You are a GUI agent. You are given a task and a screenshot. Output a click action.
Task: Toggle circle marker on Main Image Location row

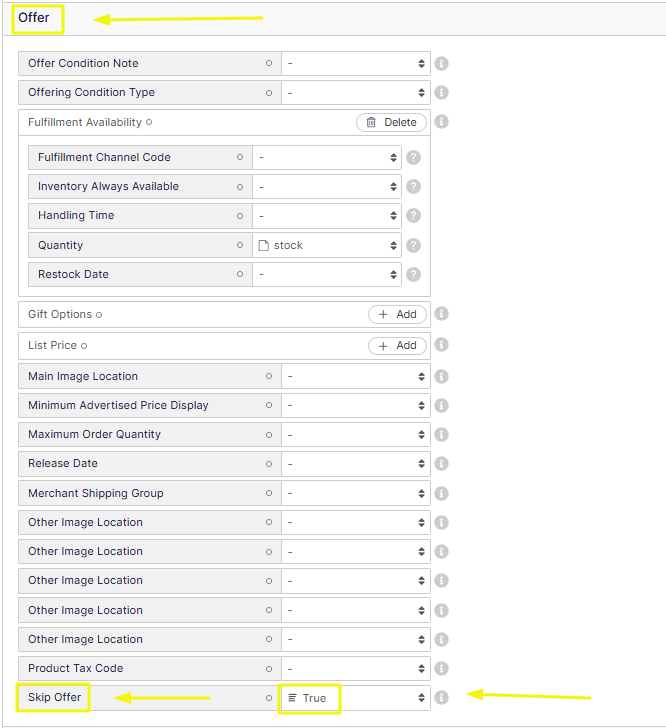268,377
